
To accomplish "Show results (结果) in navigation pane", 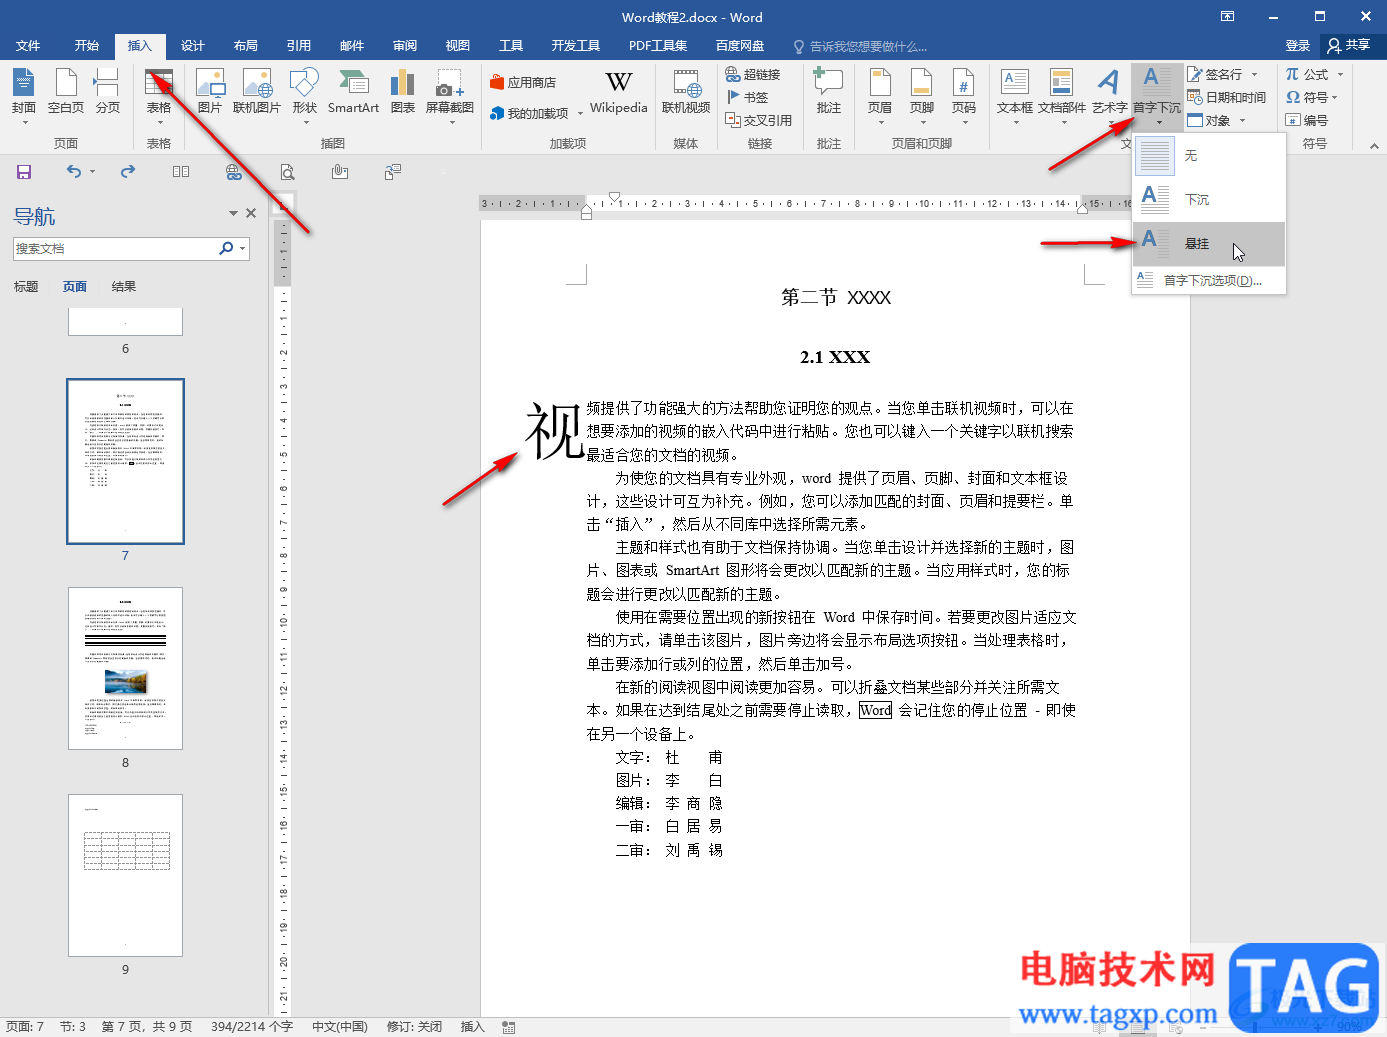I will [x=124, y=287].
